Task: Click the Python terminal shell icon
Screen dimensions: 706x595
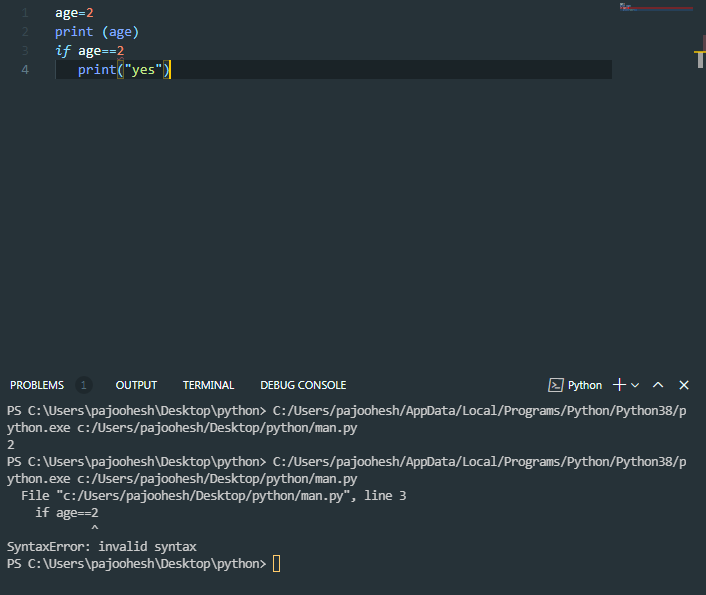Action: (556, 385)
